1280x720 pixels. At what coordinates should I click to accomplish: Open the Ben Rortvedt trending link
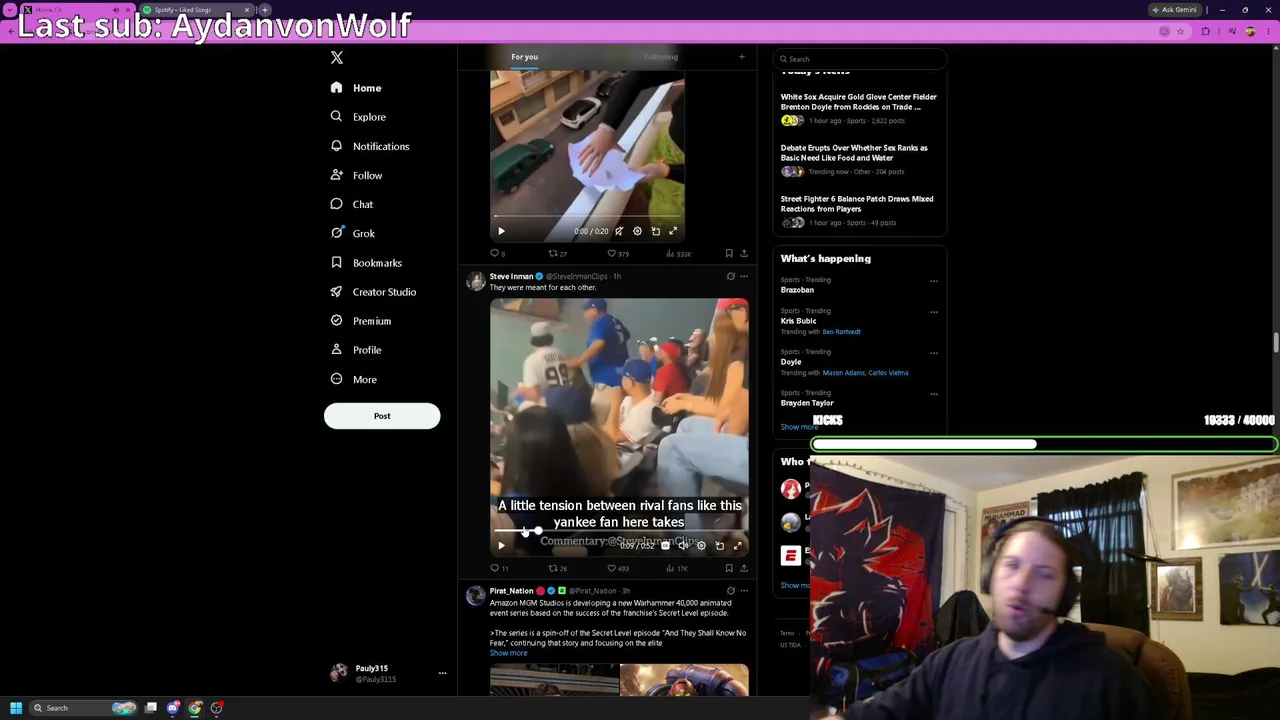pos(841,332)
